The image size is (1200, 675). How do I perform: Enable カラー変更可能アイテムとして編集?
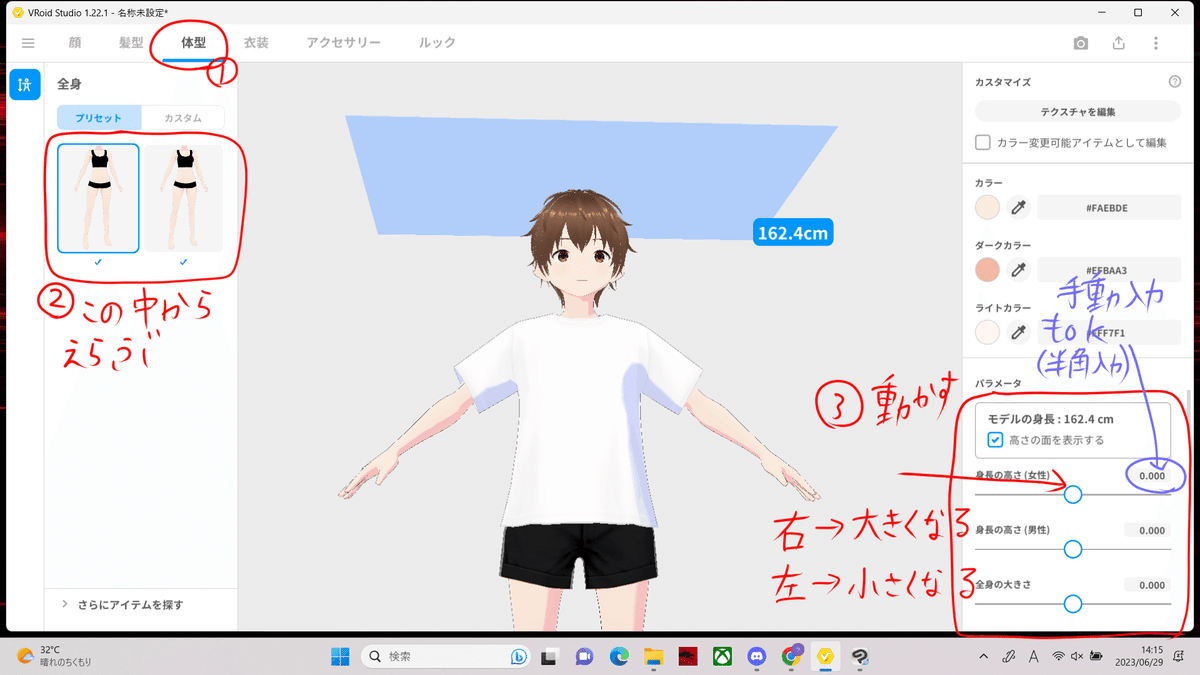[x=981, y=142]
